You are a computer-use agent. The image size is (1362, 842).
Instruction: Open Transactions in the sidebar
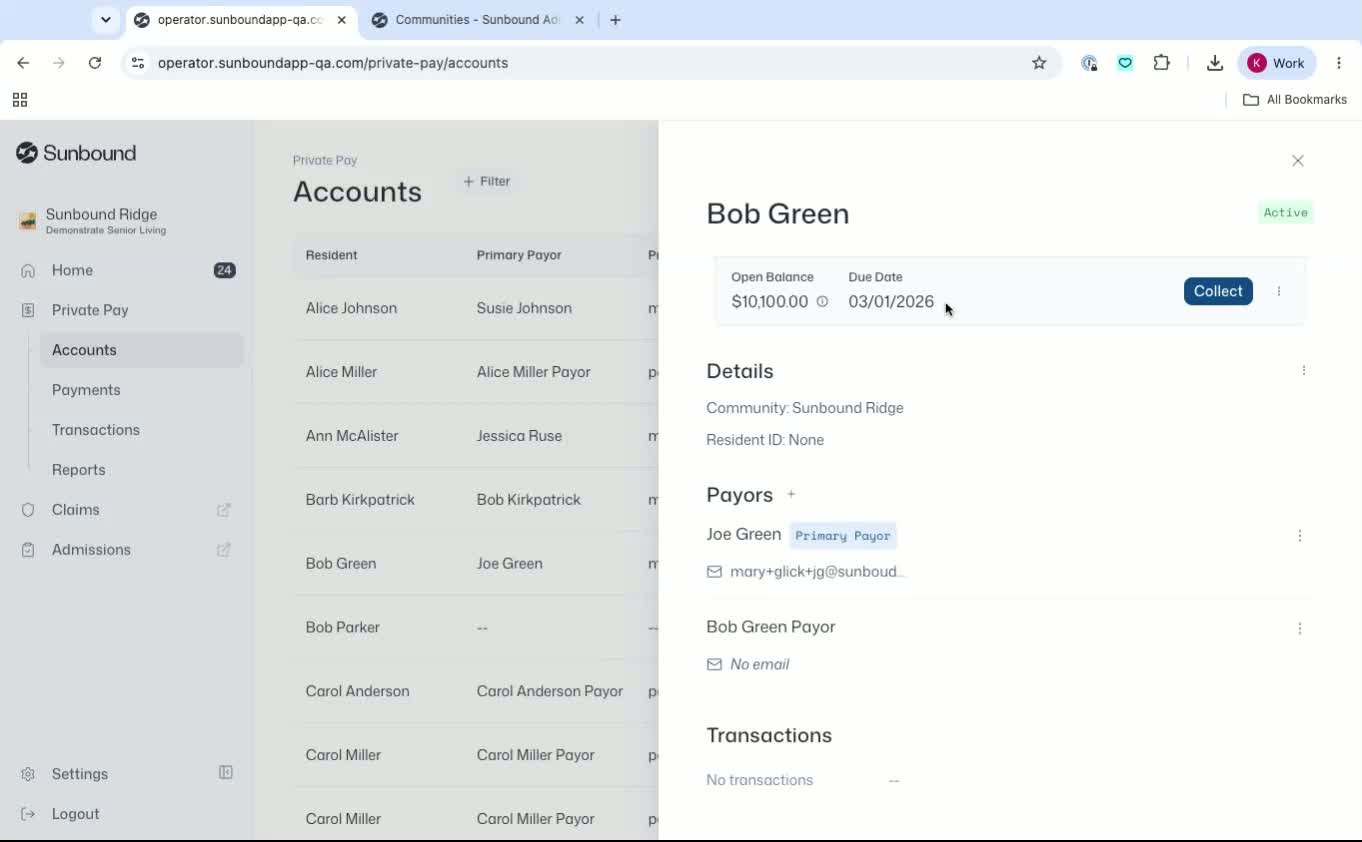(x=96, y=430)
